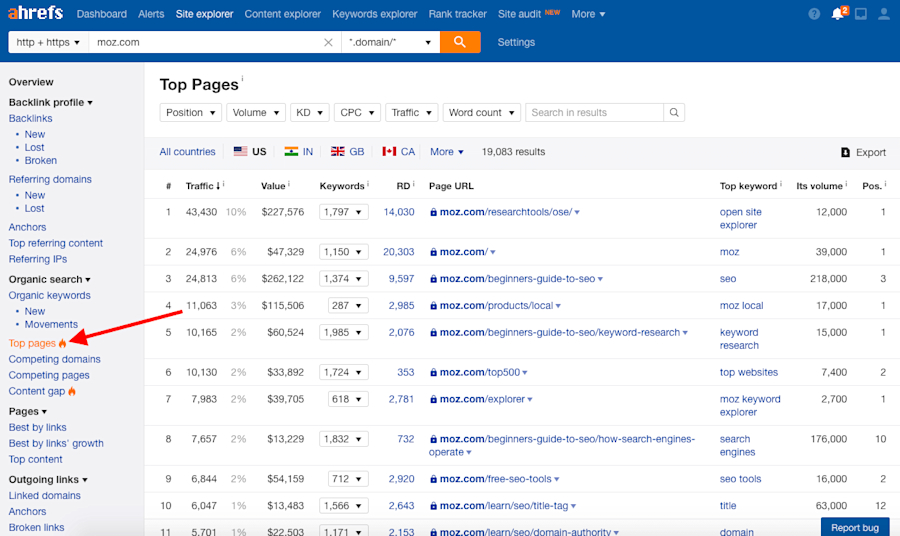Open the user account profile icon
900x536 pixels.
884,14
